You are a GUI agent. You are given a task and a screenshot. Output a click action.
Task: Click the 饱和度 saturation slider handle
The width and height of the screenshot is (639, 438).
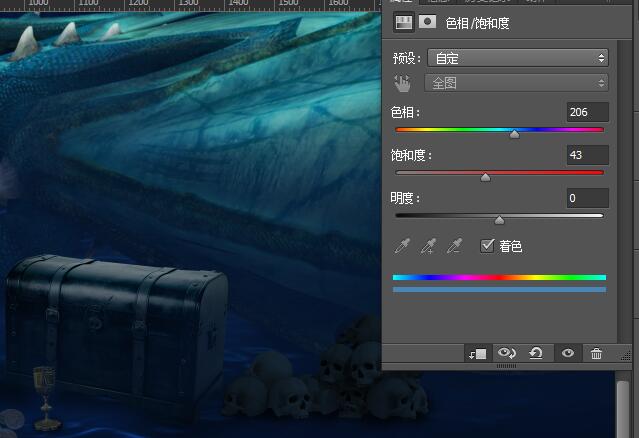point(485,177)
